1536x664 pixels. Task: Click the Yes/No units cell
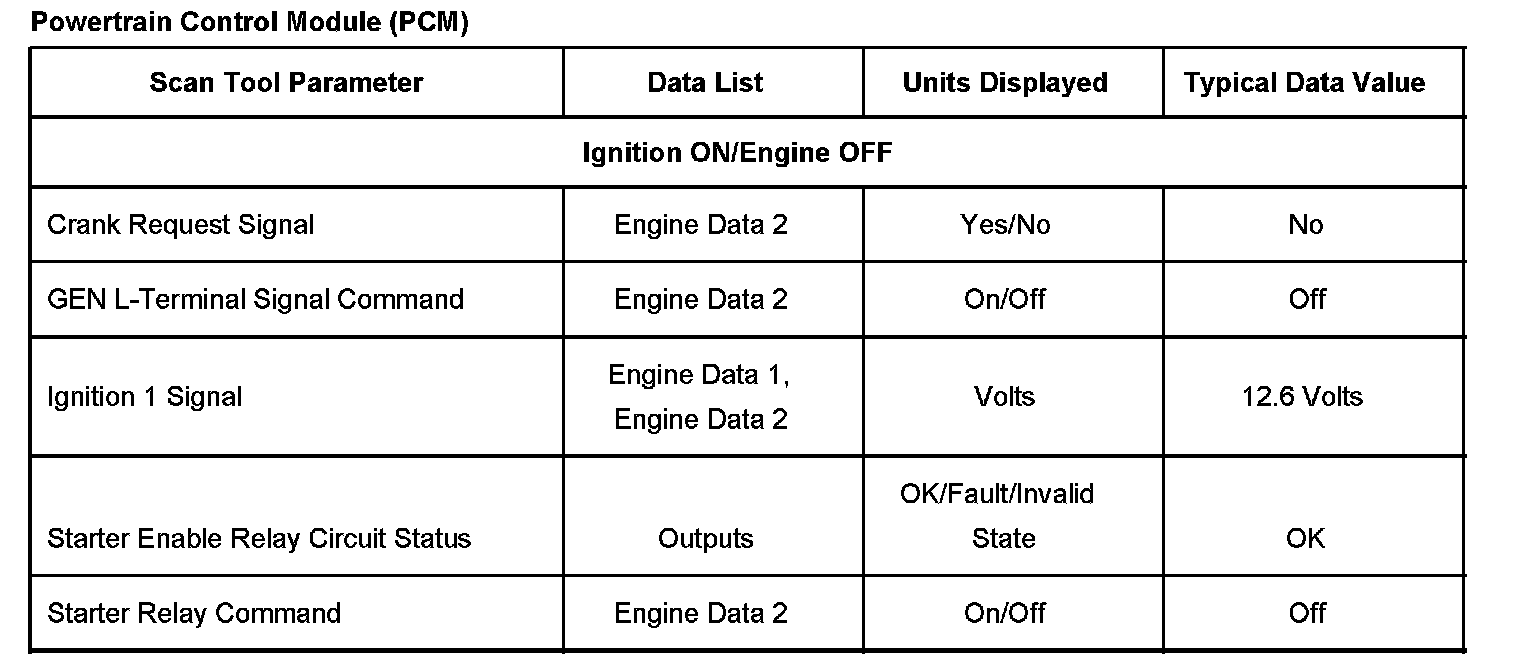[x=1005, y=225]
